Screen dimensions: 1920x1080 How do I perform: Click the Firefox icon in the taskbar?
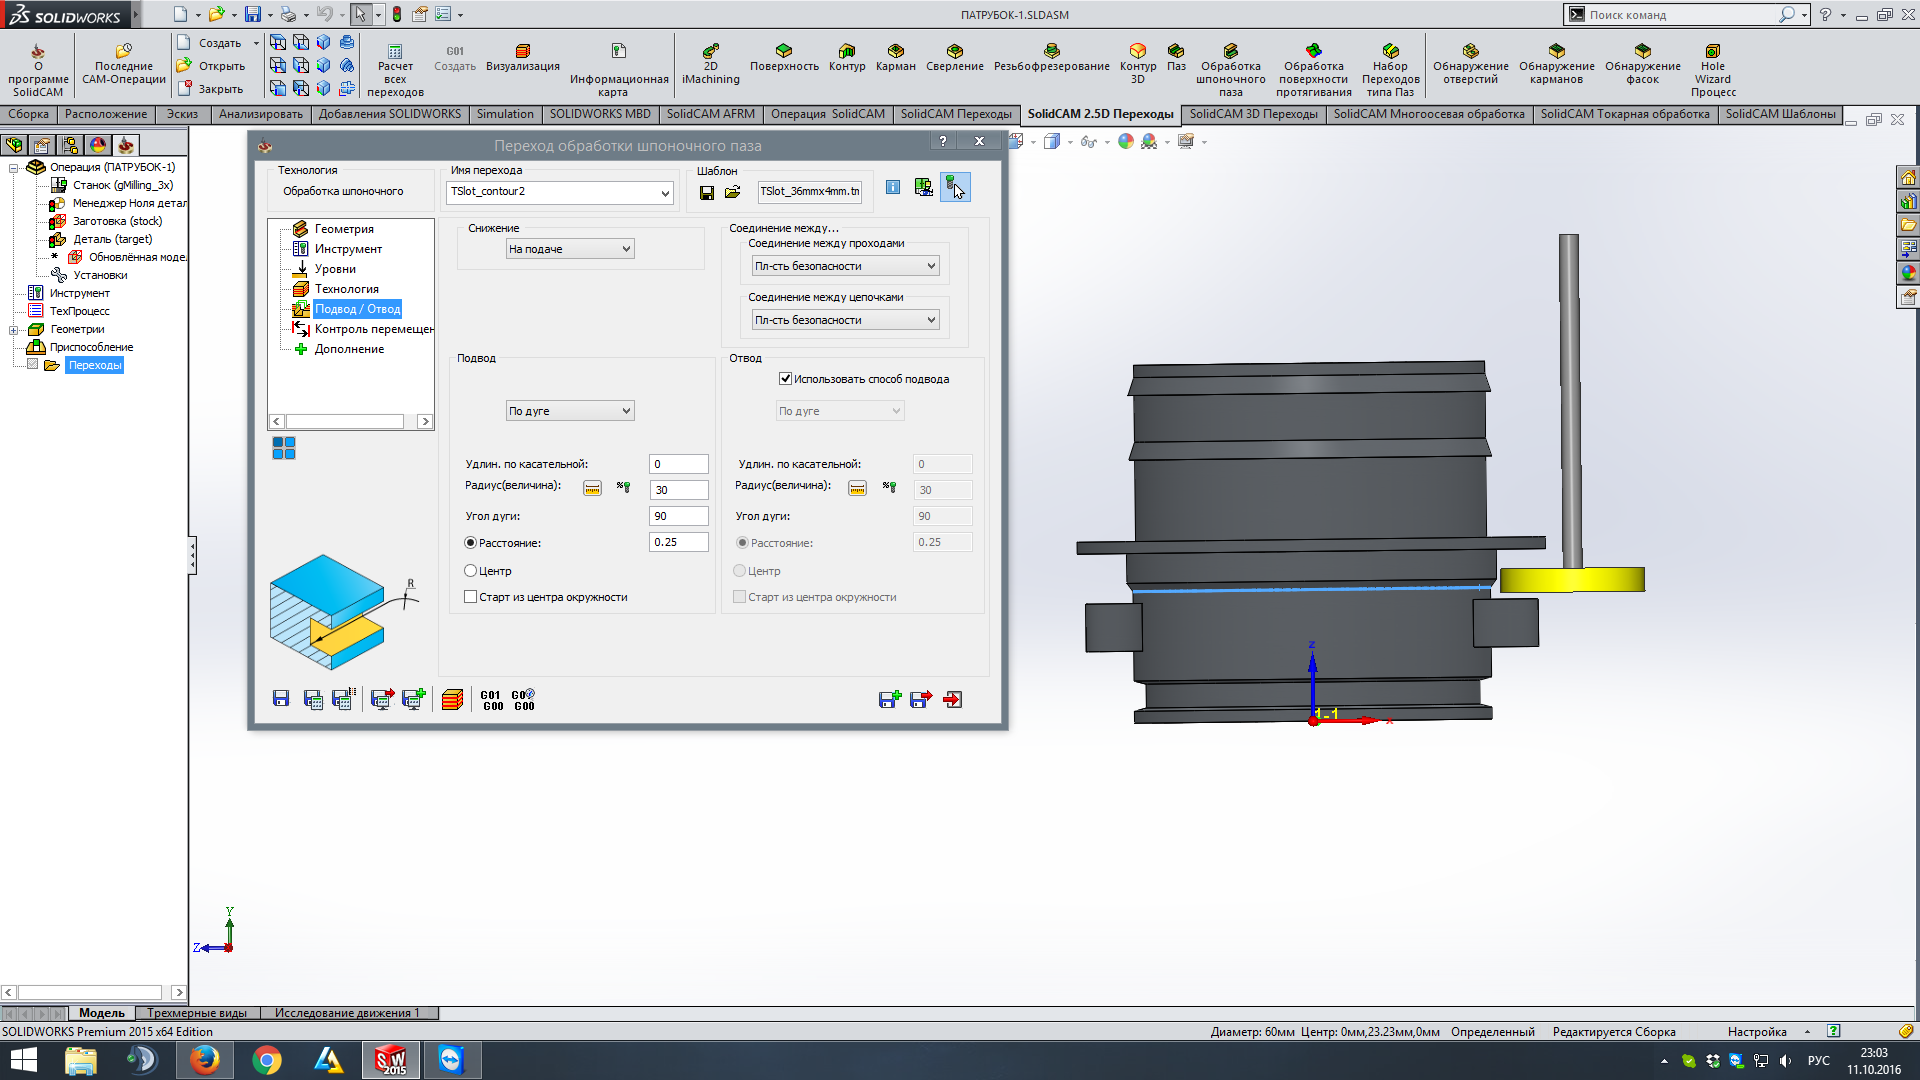205,1060
